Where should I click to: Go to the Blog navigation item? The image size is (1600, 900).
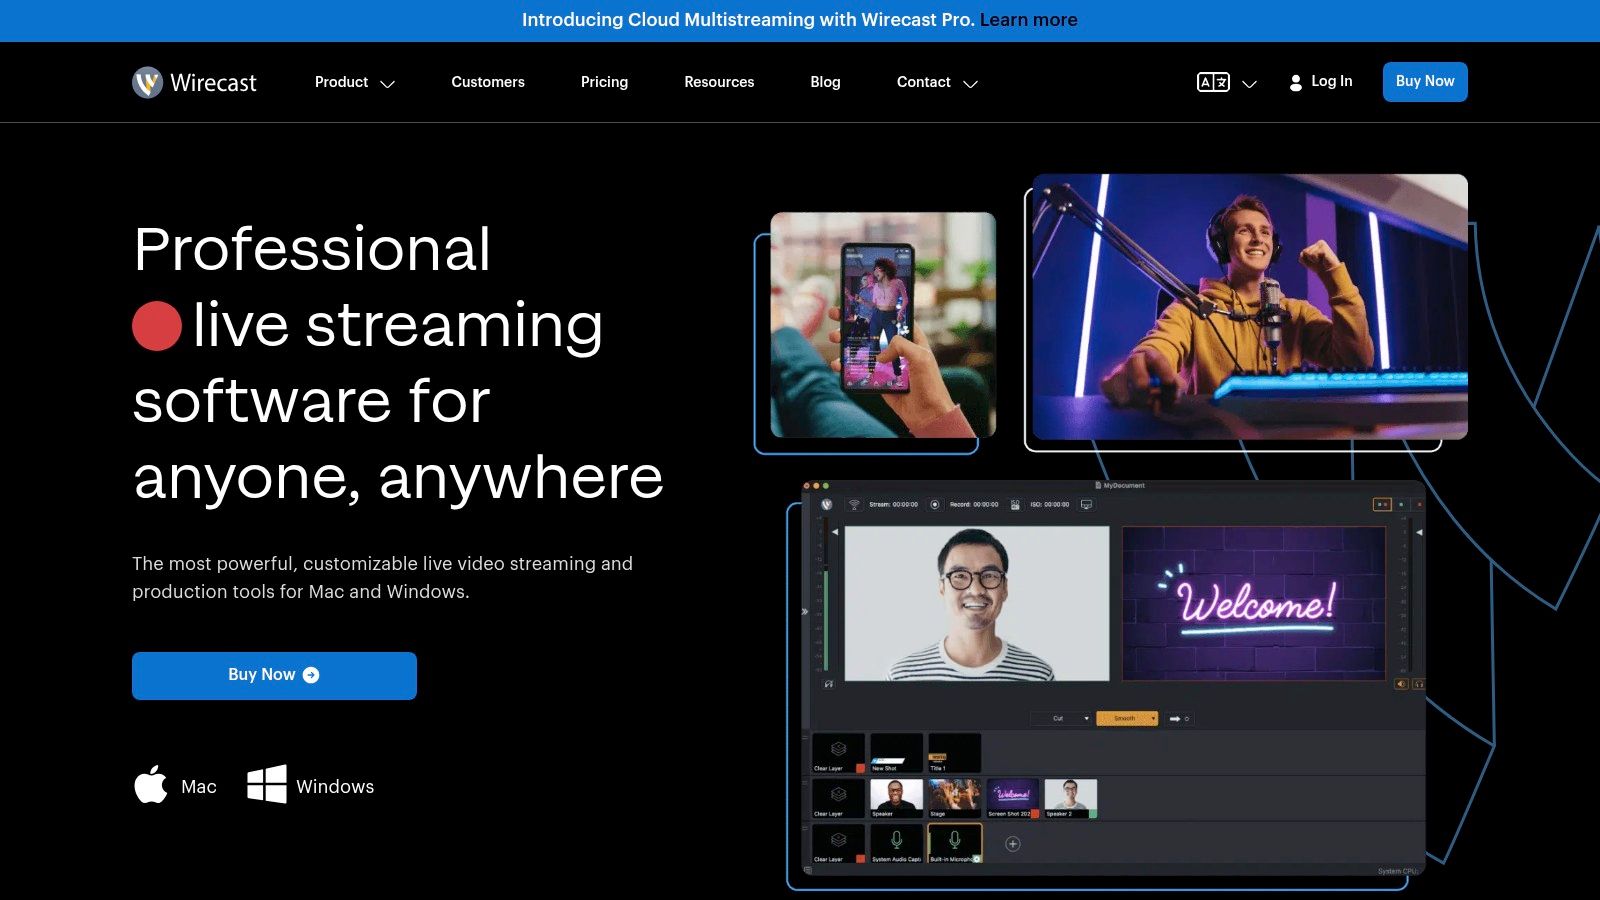point(825,82)
